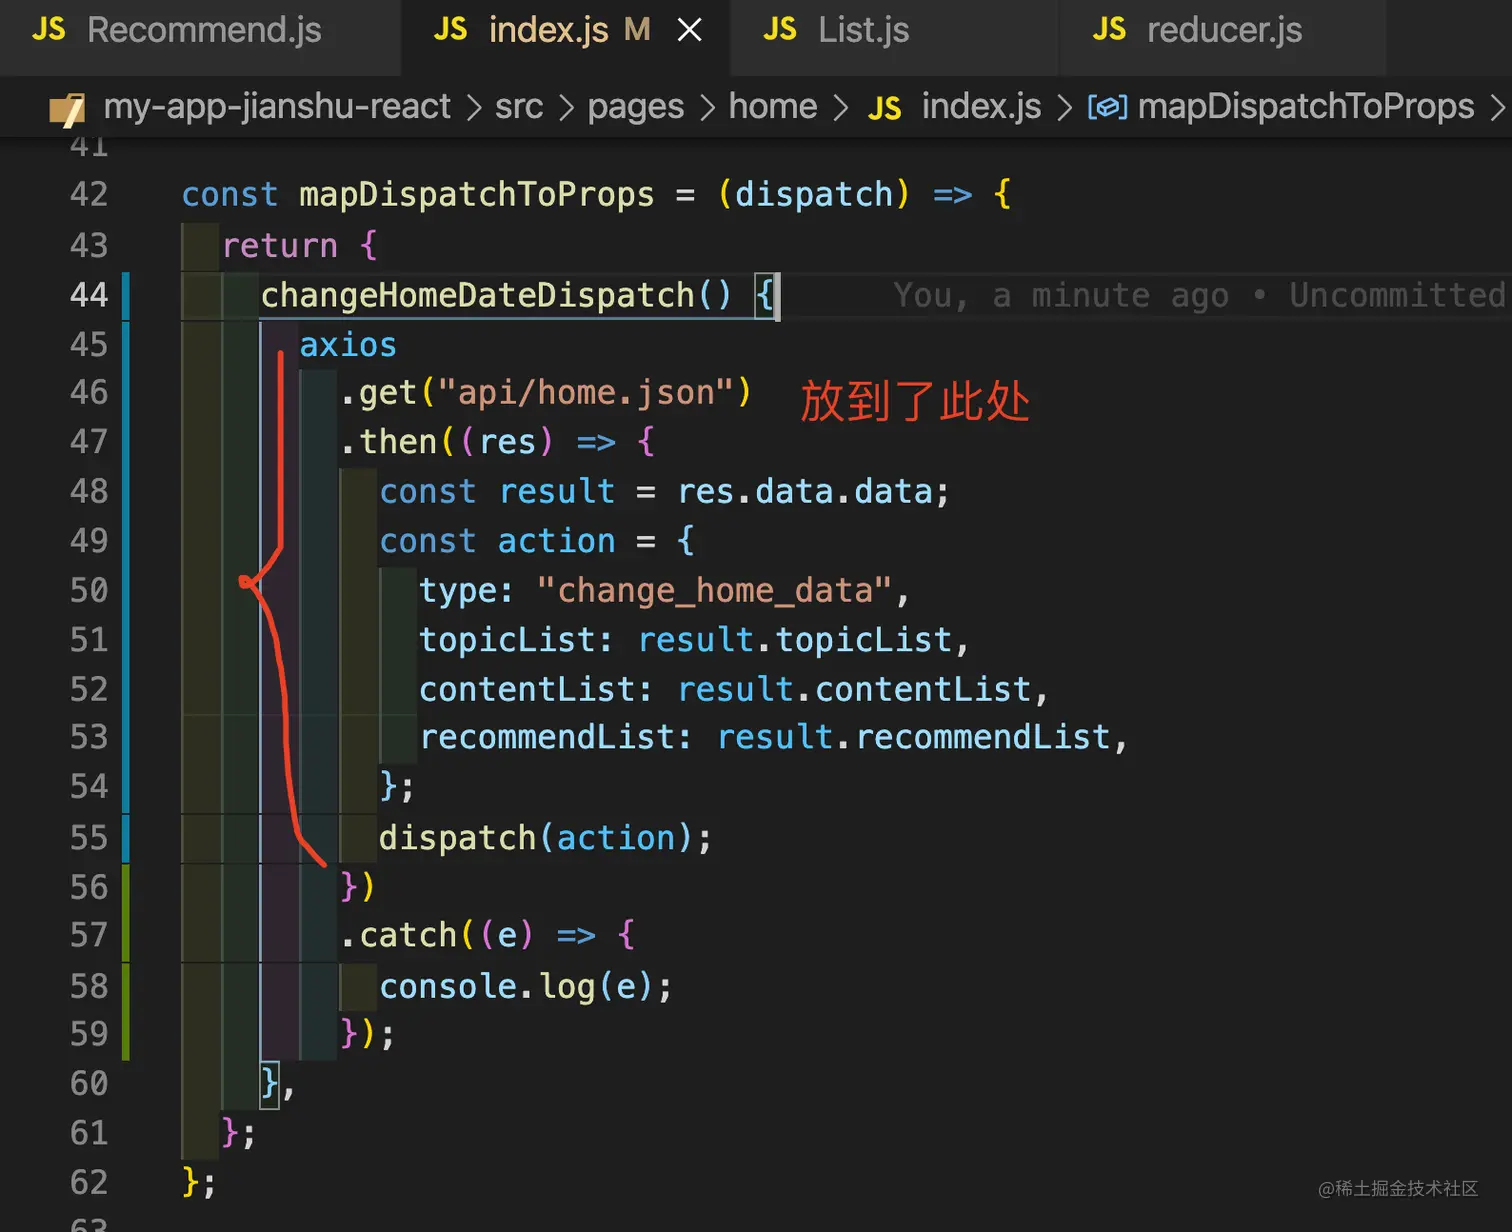Click line number 60 in the gutter

tap(89, 1083)
